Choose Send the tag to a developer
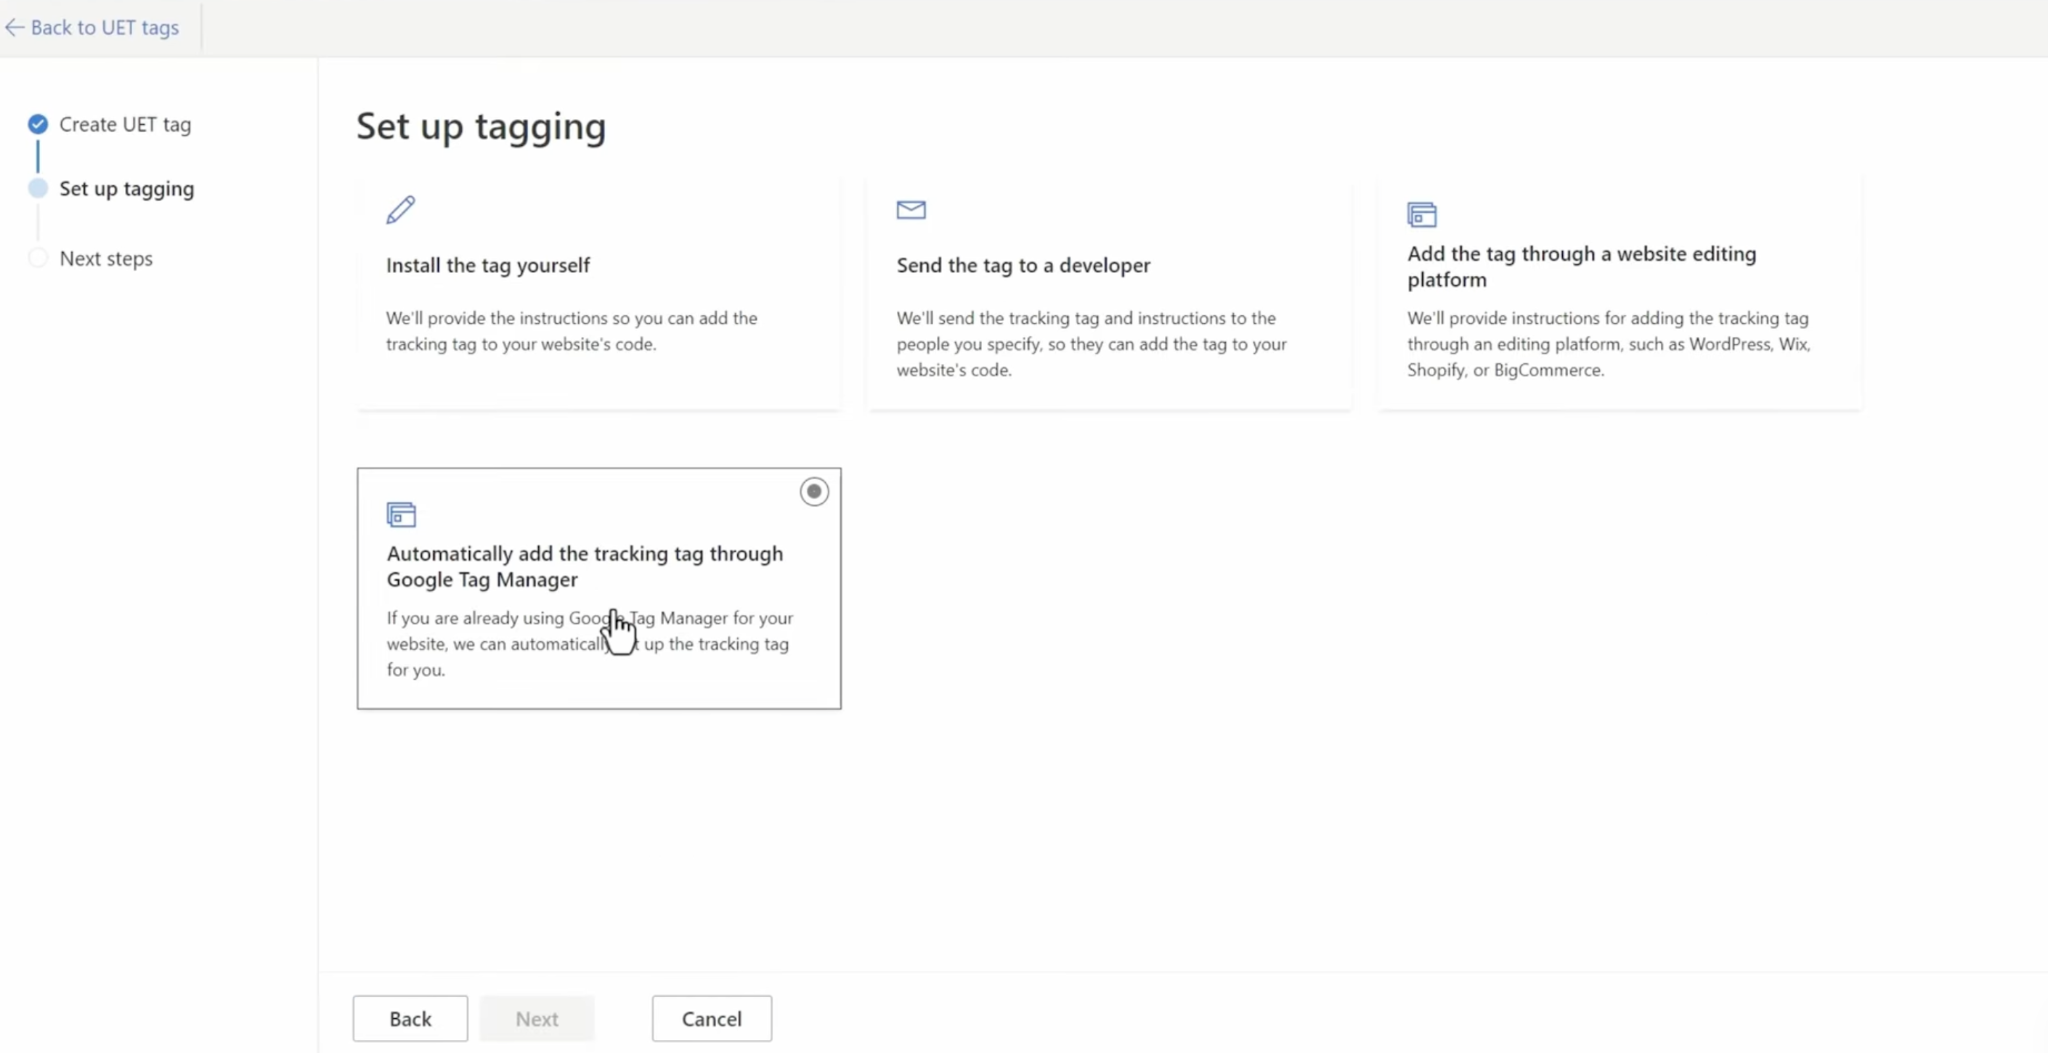The height and width of the screenshot is (1053, 2048). 1109,294
